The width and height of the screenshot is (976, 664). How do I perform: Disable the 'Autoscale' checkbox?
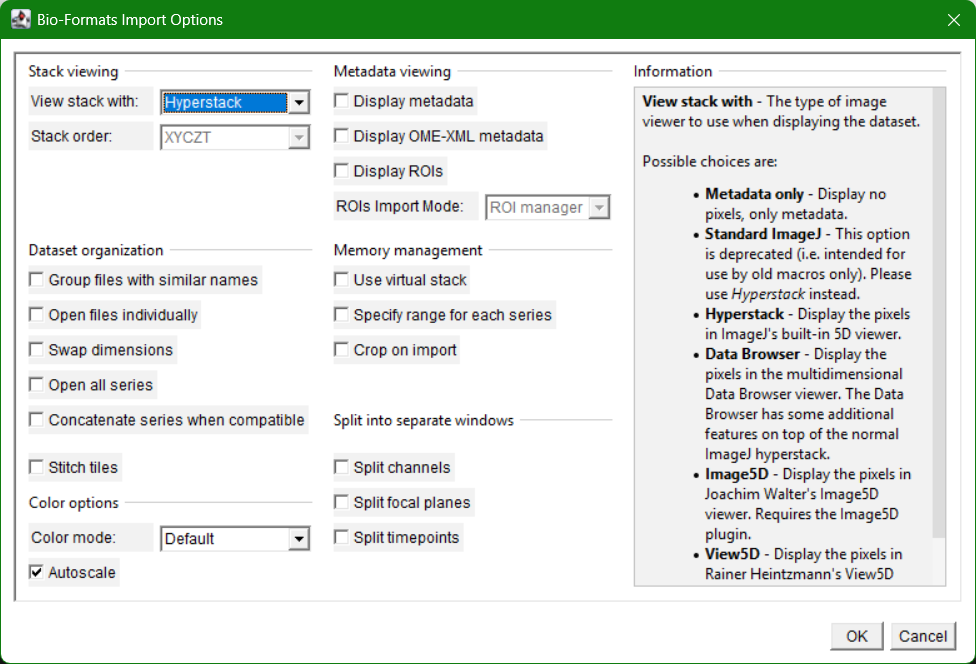click(x=35, y=572)
